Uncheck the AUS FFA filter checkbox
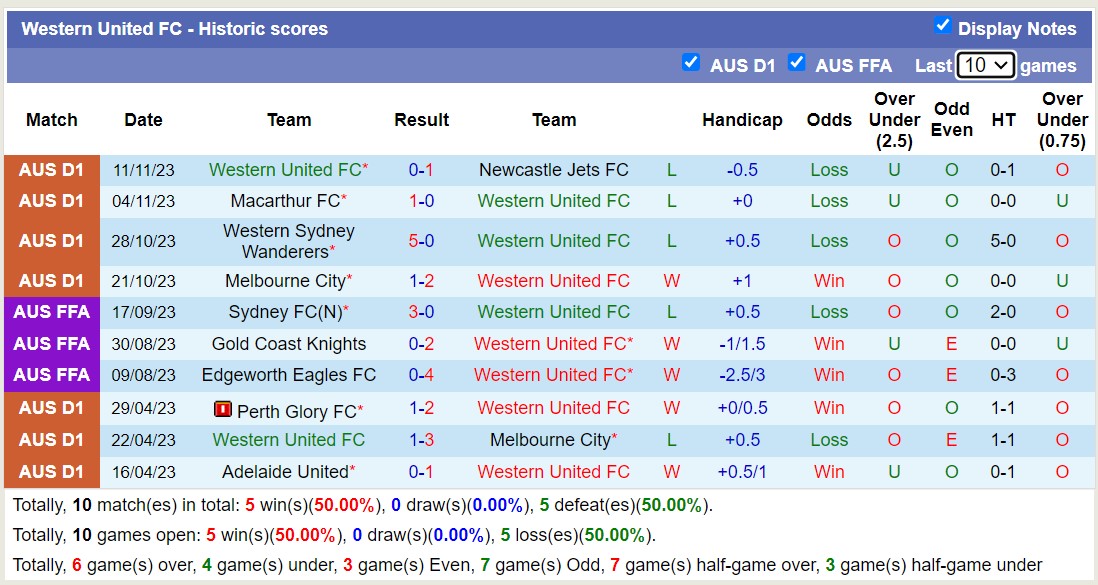The width and height of the screenshot is (1098, 585). click(x=797, y=62)
